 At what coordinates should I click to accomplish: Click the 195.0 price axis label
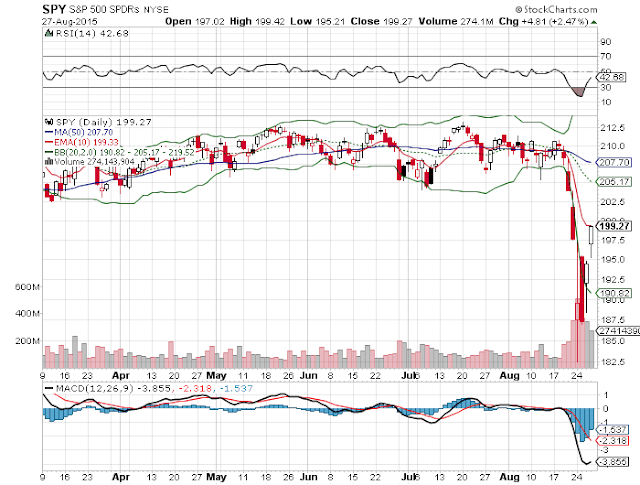pyautogui.click(x=612, y=260)
